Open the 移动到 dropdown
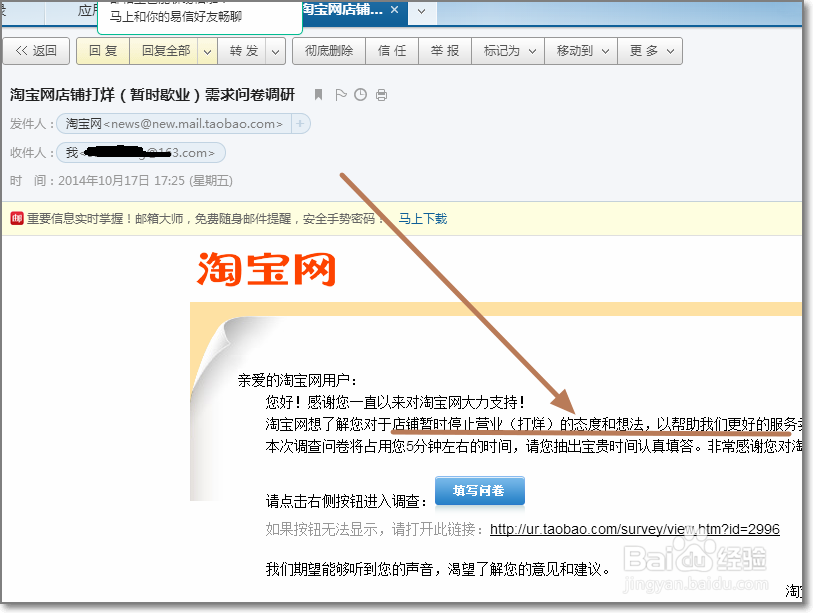Viewport: 813px width, 613px height. pyautogui.click(x=581, y=51)
